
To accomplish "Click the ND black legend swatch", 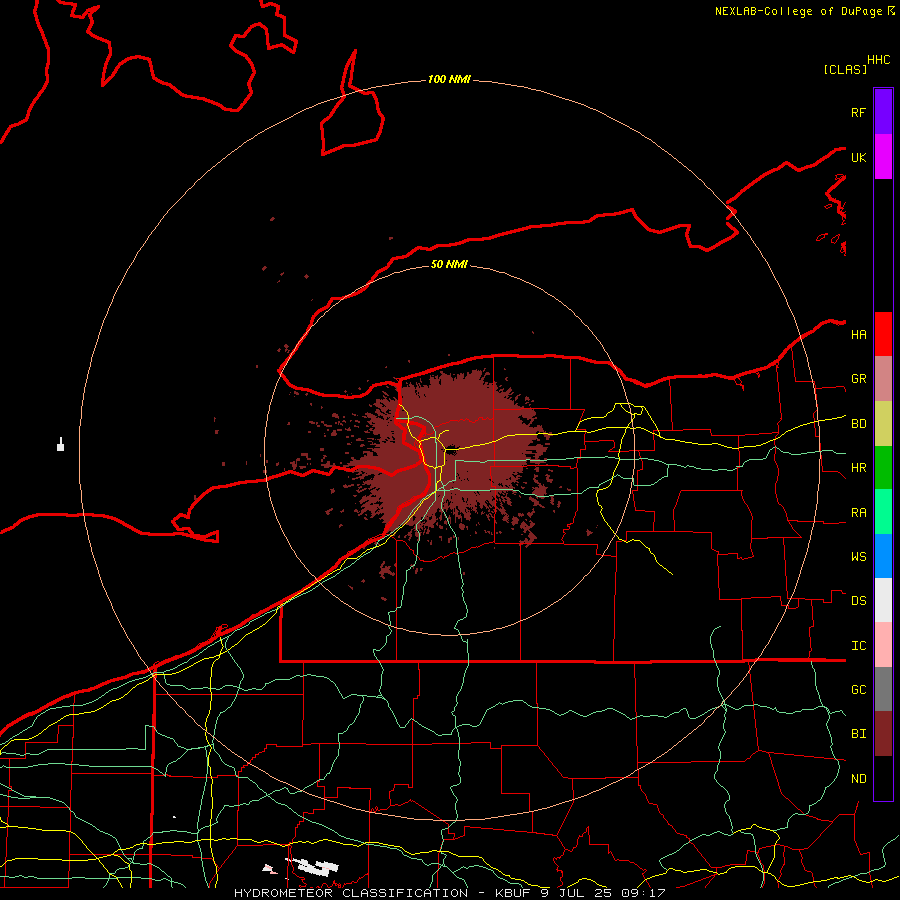I will click(883, 778).
